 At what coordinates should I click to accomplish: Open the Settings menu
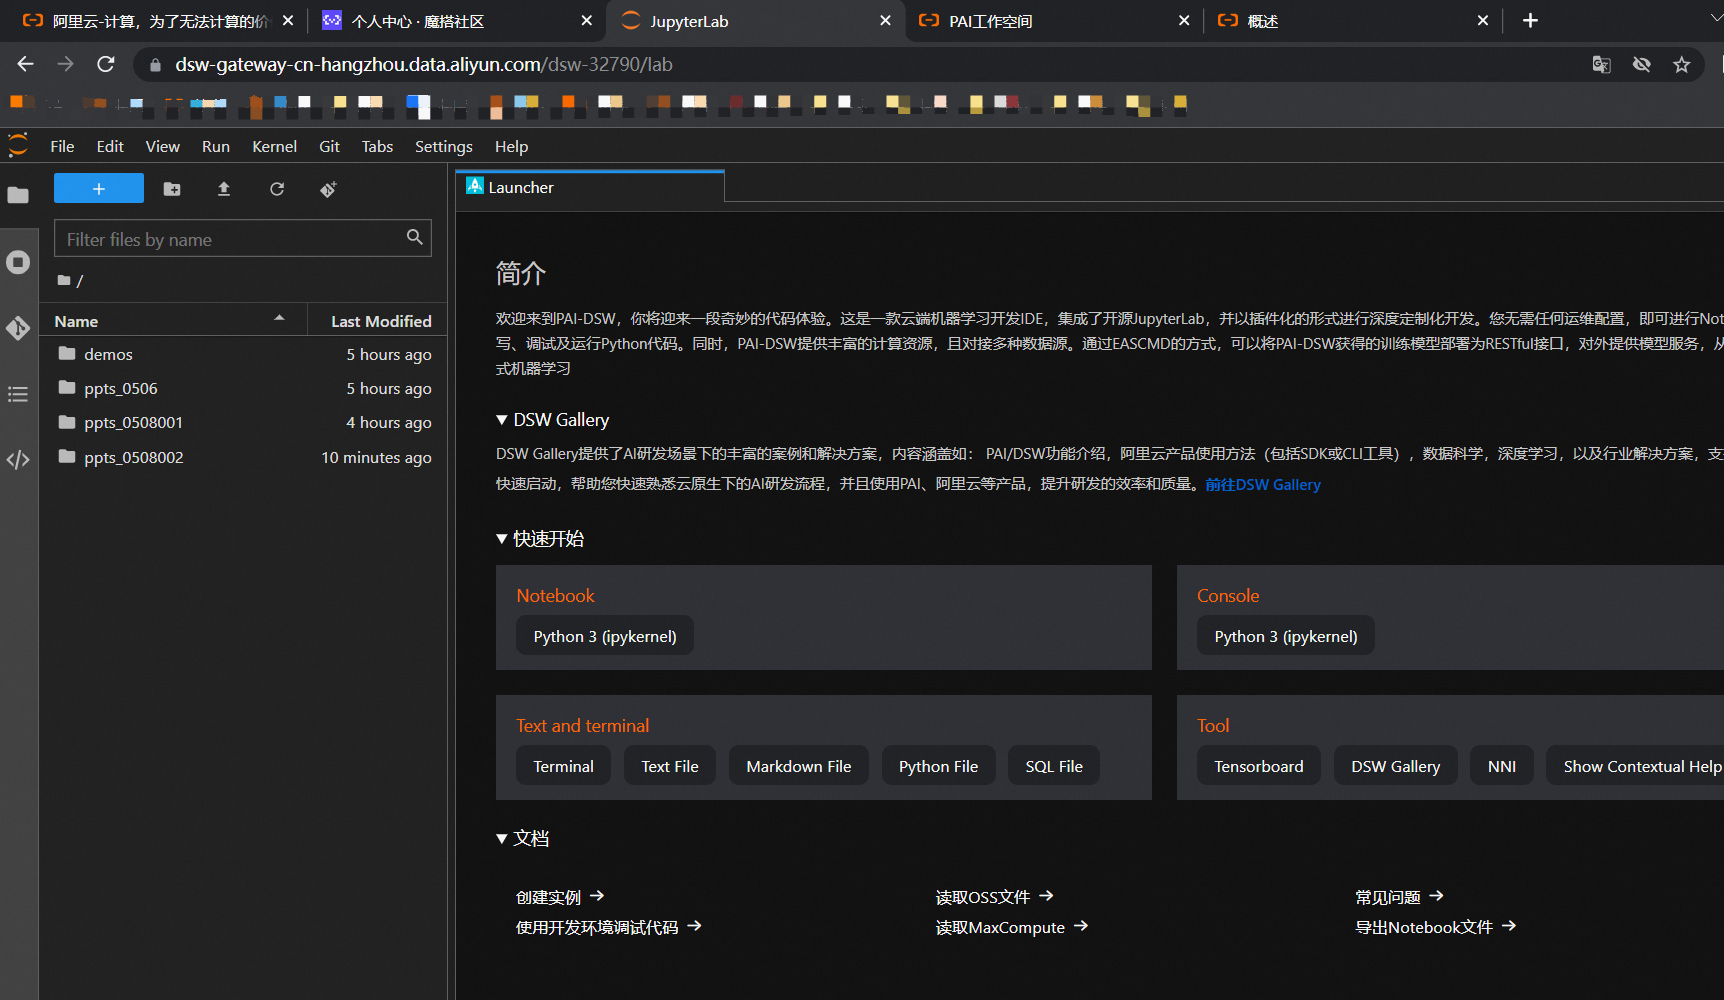point(444,146)
